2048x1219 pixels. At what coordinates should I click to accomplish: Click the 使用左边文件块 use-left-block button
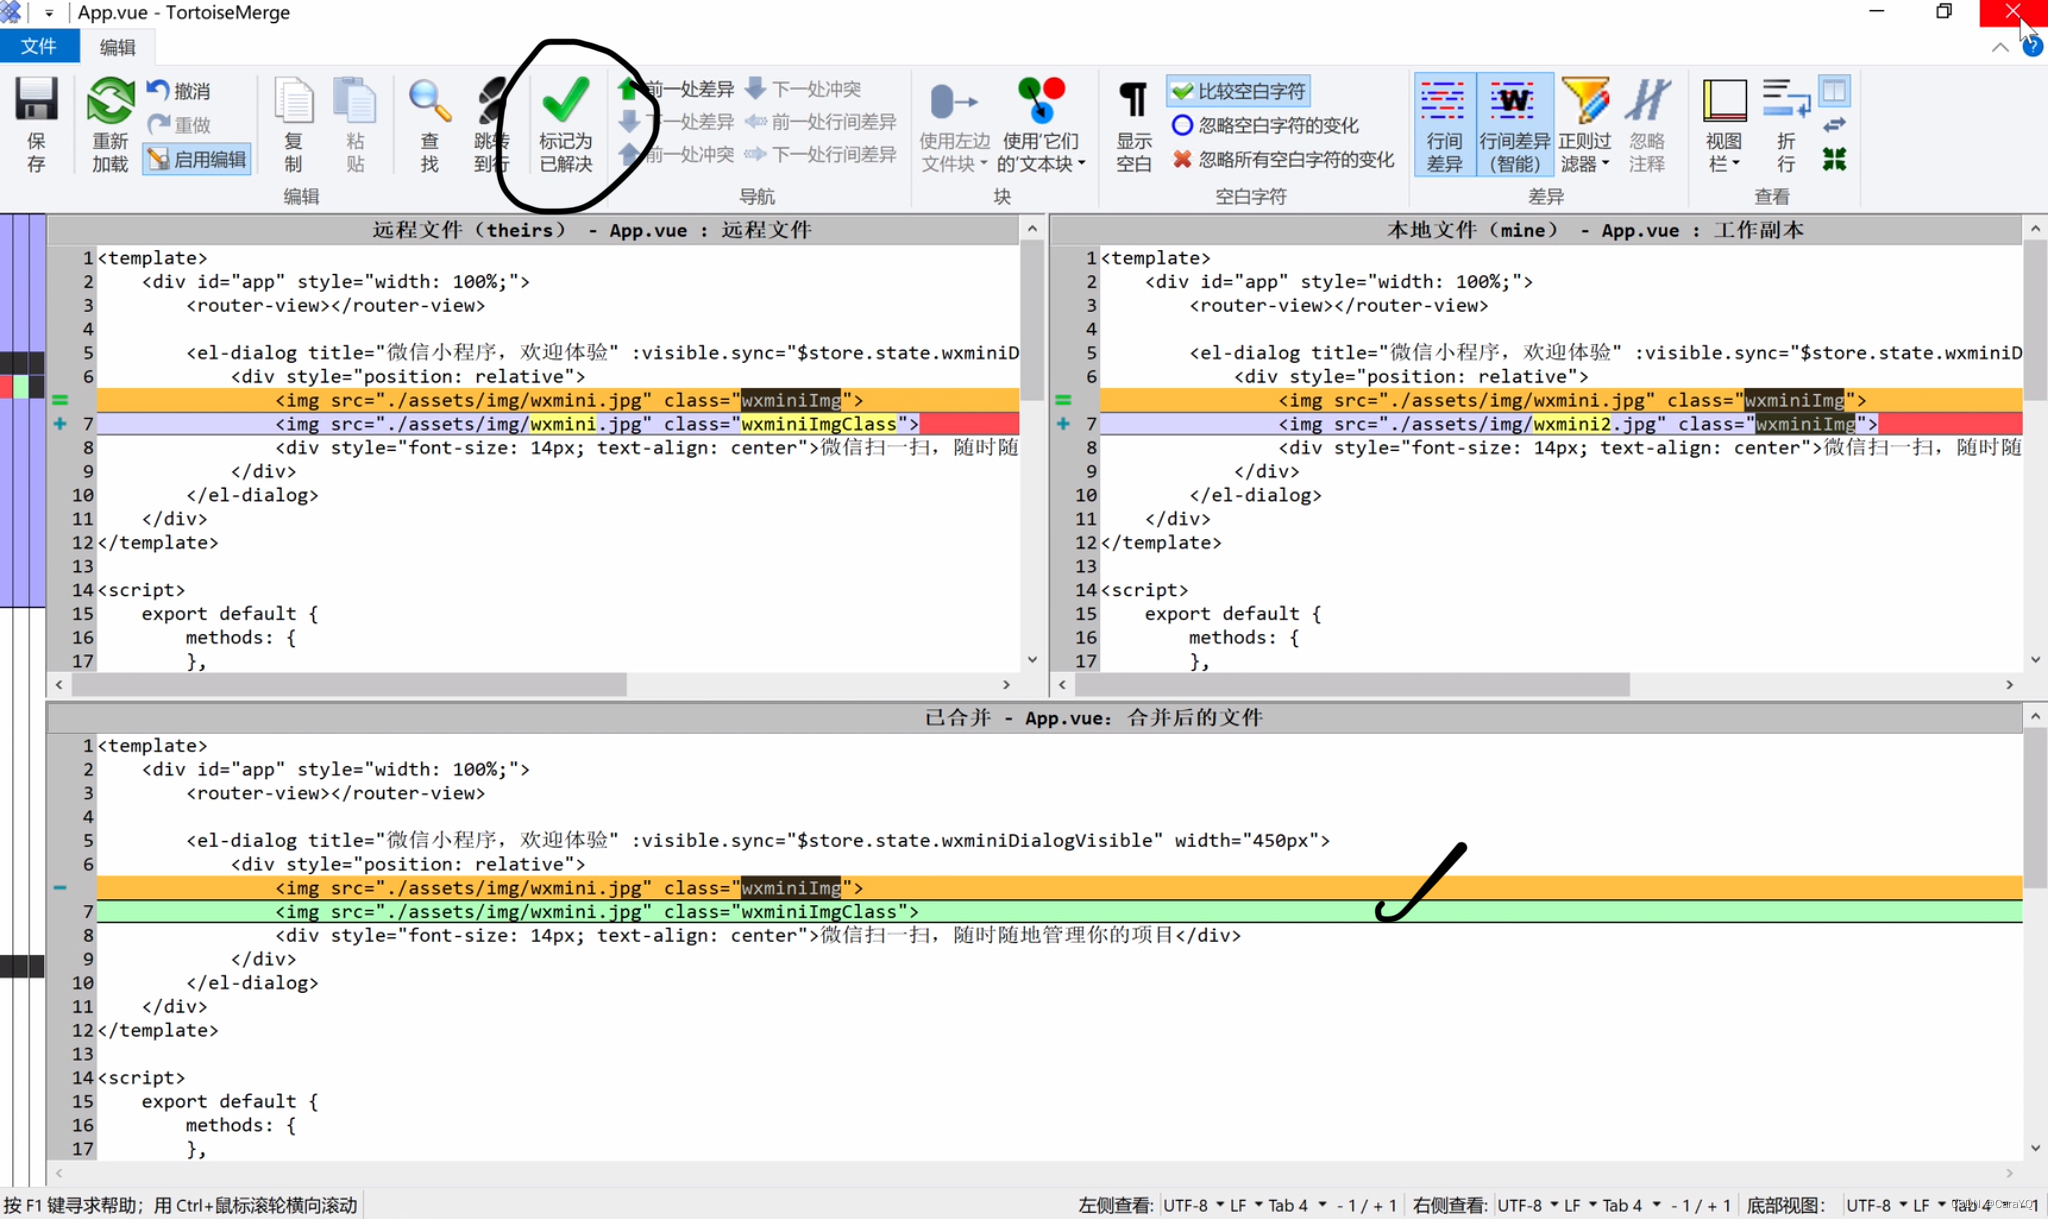[954, 125]
